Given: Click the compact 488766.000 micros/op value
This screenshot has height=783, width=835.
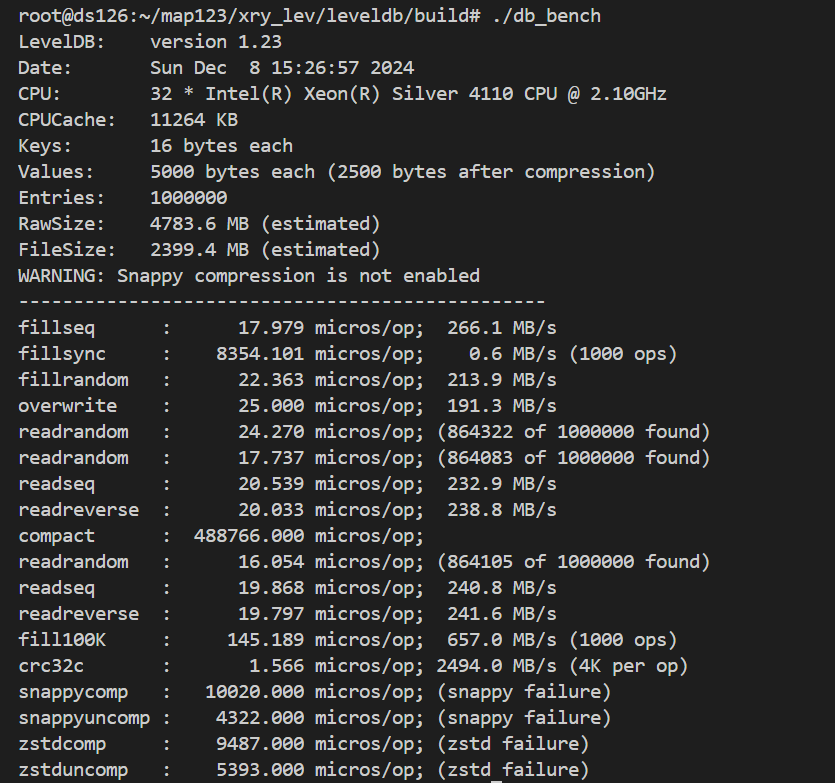Looking at the screenshot, I should tap(309, 536).
